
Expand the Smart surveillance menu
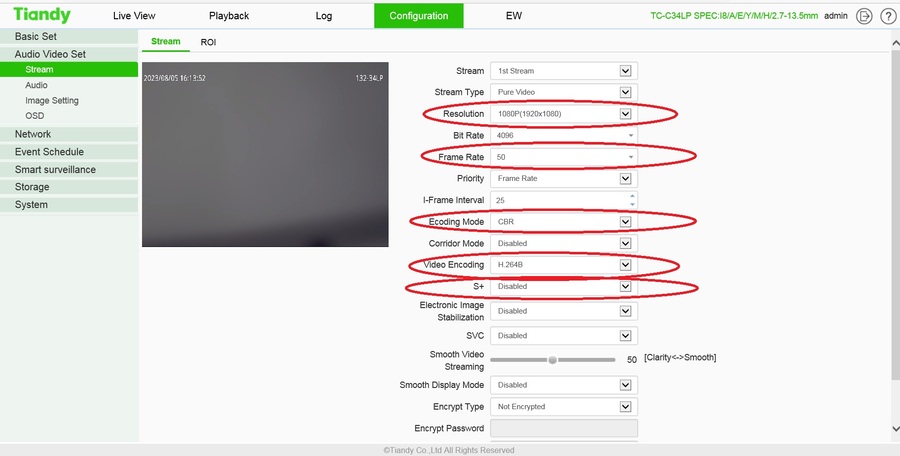[69, 169]
